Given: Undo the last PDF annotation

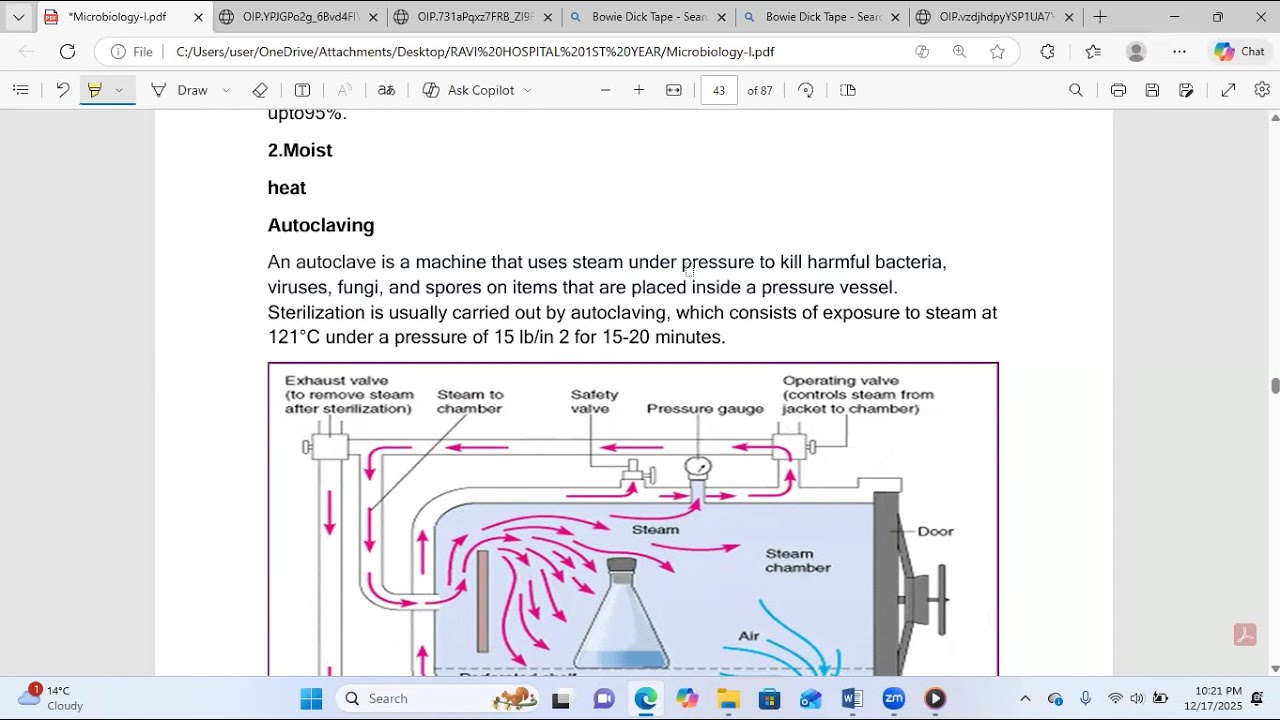Looking at the screenshot, I should click(x=62, y=90).
